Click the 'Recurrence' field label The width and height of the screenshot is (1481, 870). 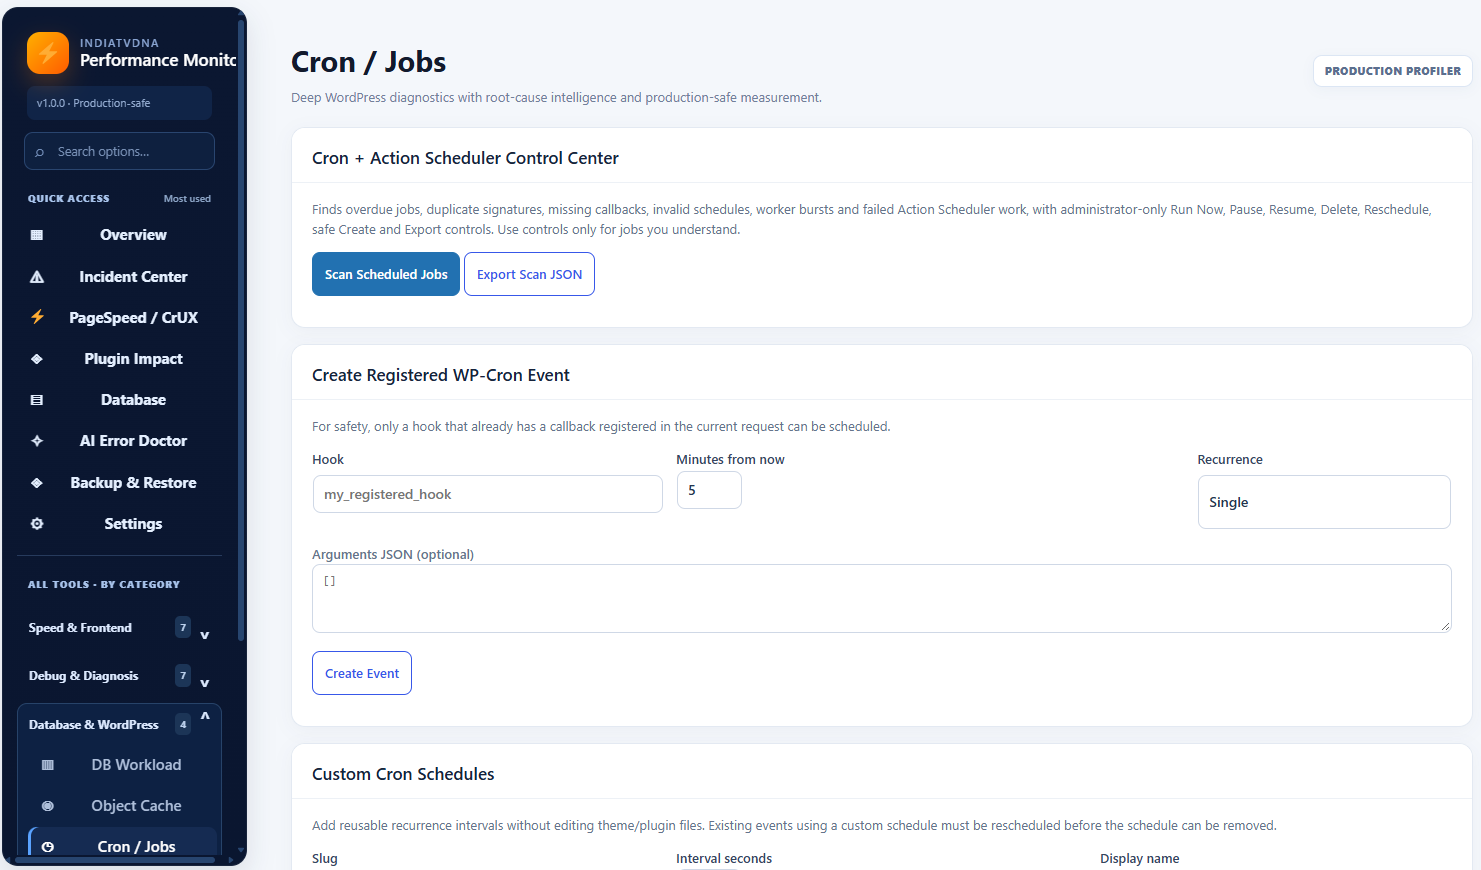1230,460
